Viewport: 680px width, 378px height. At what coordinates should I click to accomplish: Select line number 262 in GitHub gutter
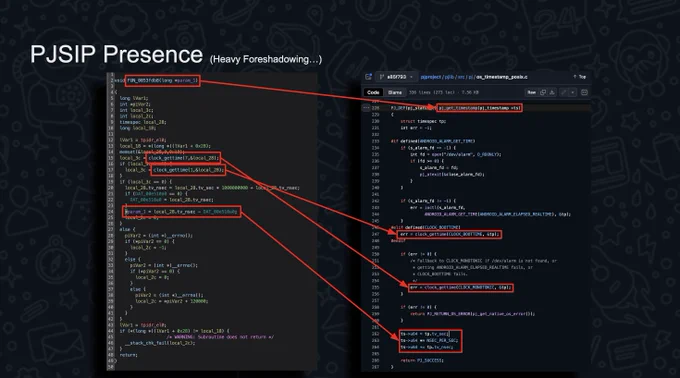(x=375, y=334)
